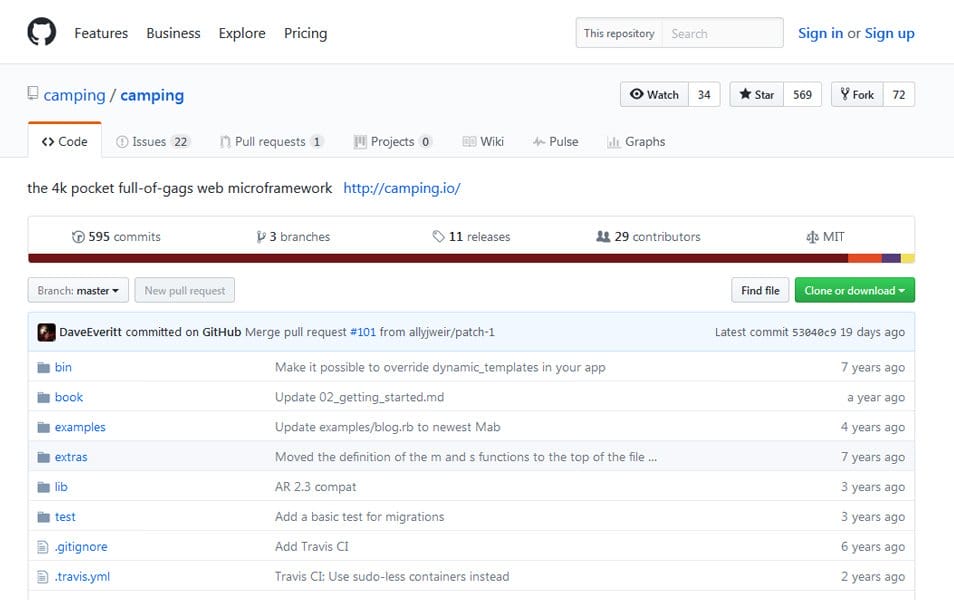Image resolution: width=954 pixels, height=600 pixels.
Task: Open the Branch: master dropdown
Action: tap(78, 290)
